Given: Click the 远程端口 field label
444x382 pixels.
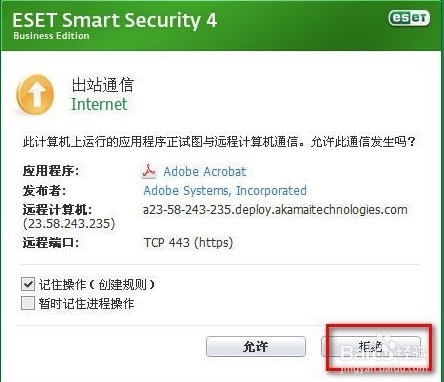Looking at the screenshot, I should (51, 242).
